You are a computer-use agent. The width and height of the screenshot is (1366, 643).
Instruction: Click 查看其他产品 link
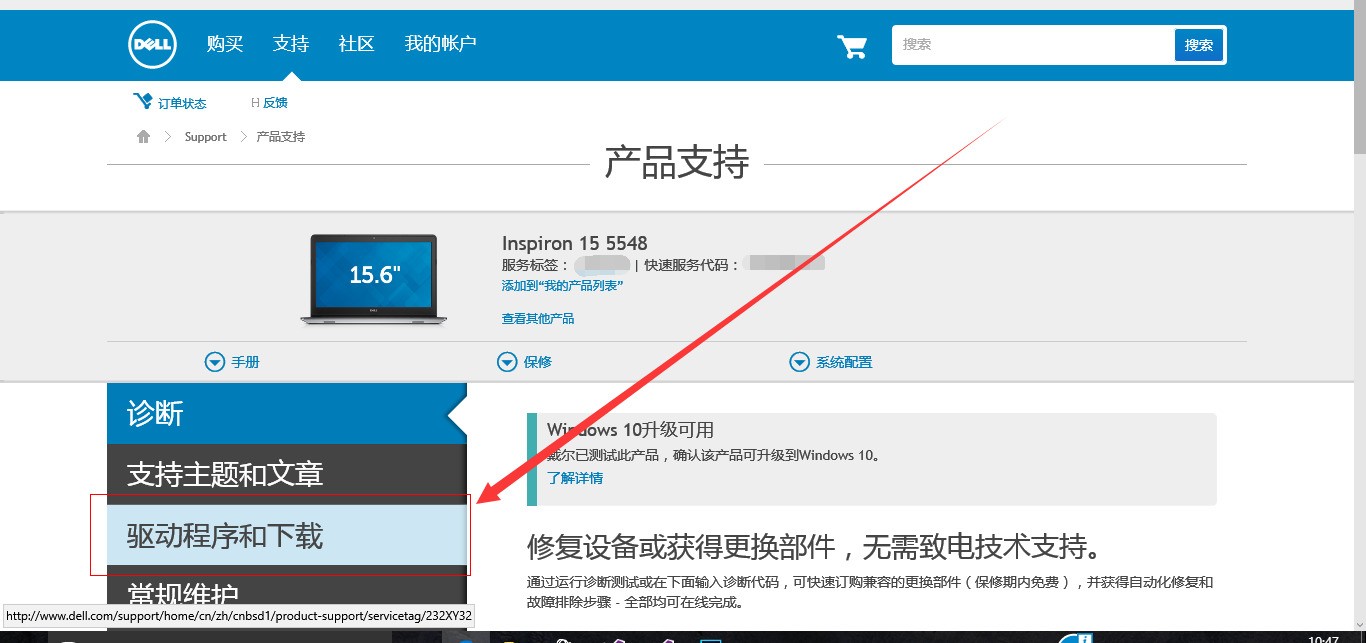pos(538,319)
